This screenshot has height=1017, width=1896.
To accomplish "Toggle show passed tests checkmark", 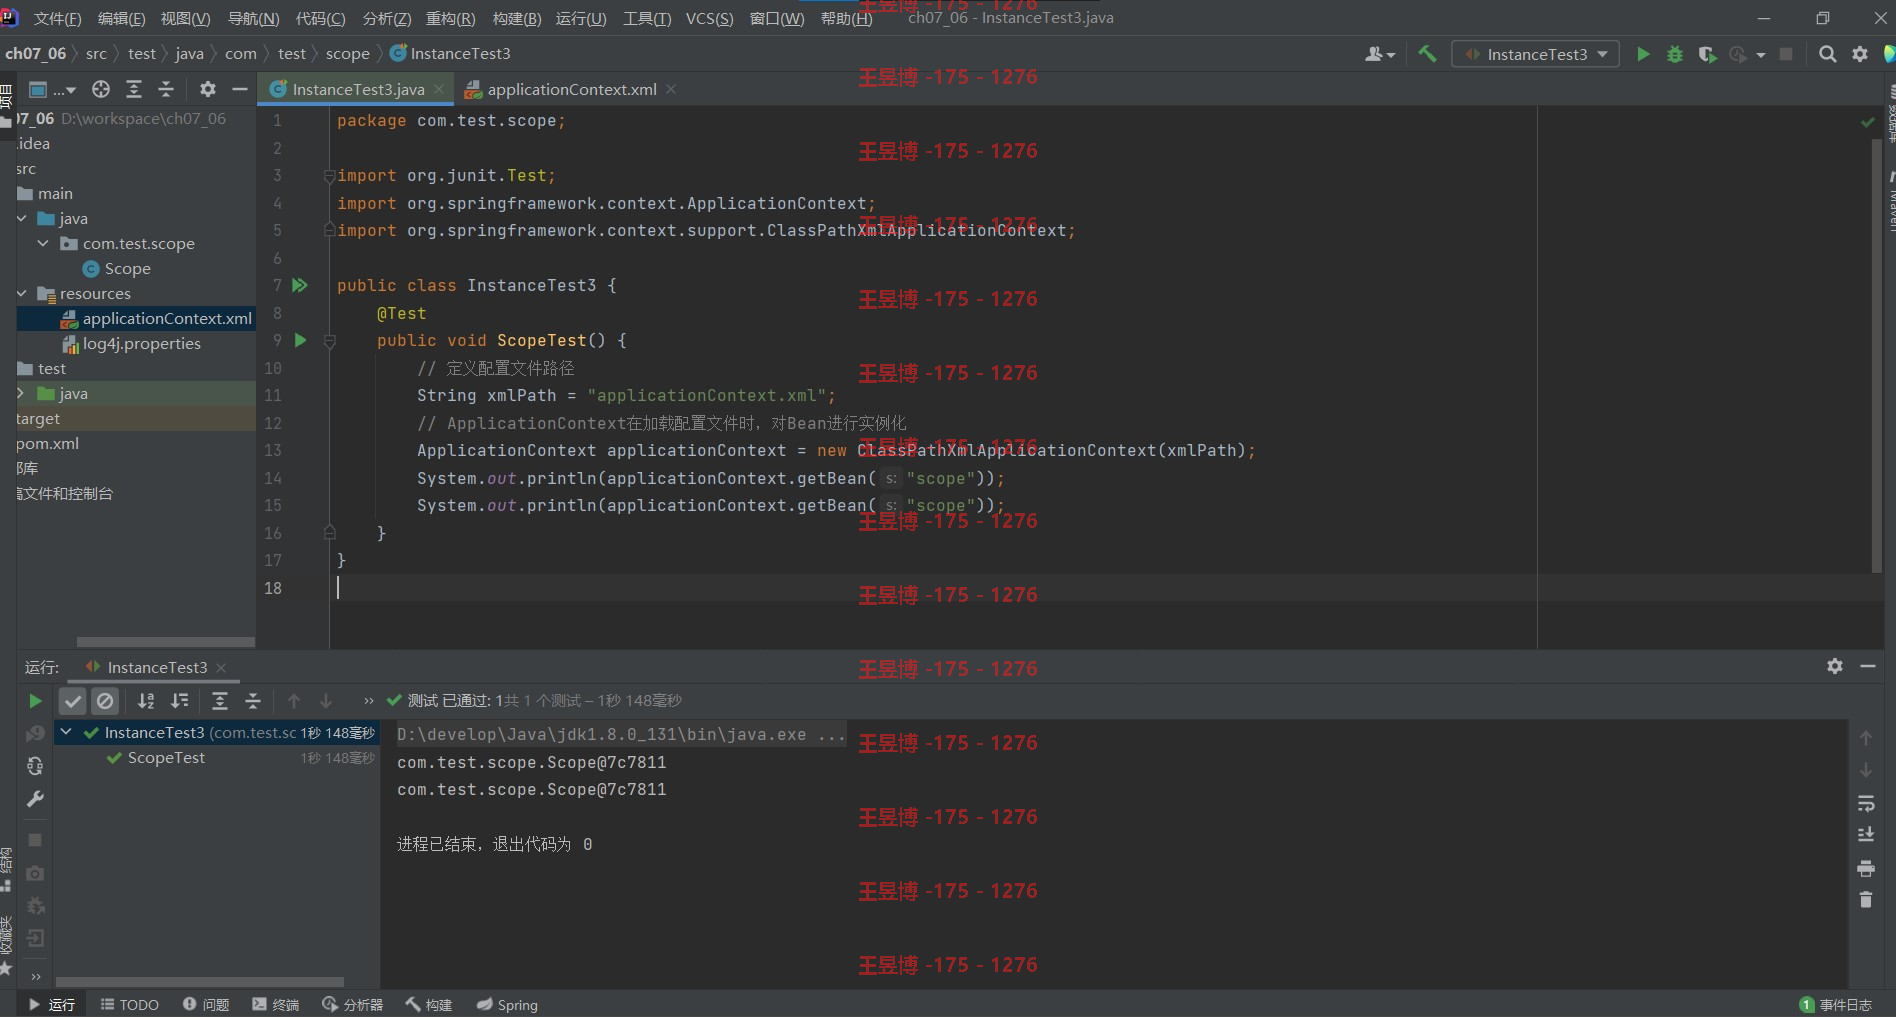I will [73, 701].
